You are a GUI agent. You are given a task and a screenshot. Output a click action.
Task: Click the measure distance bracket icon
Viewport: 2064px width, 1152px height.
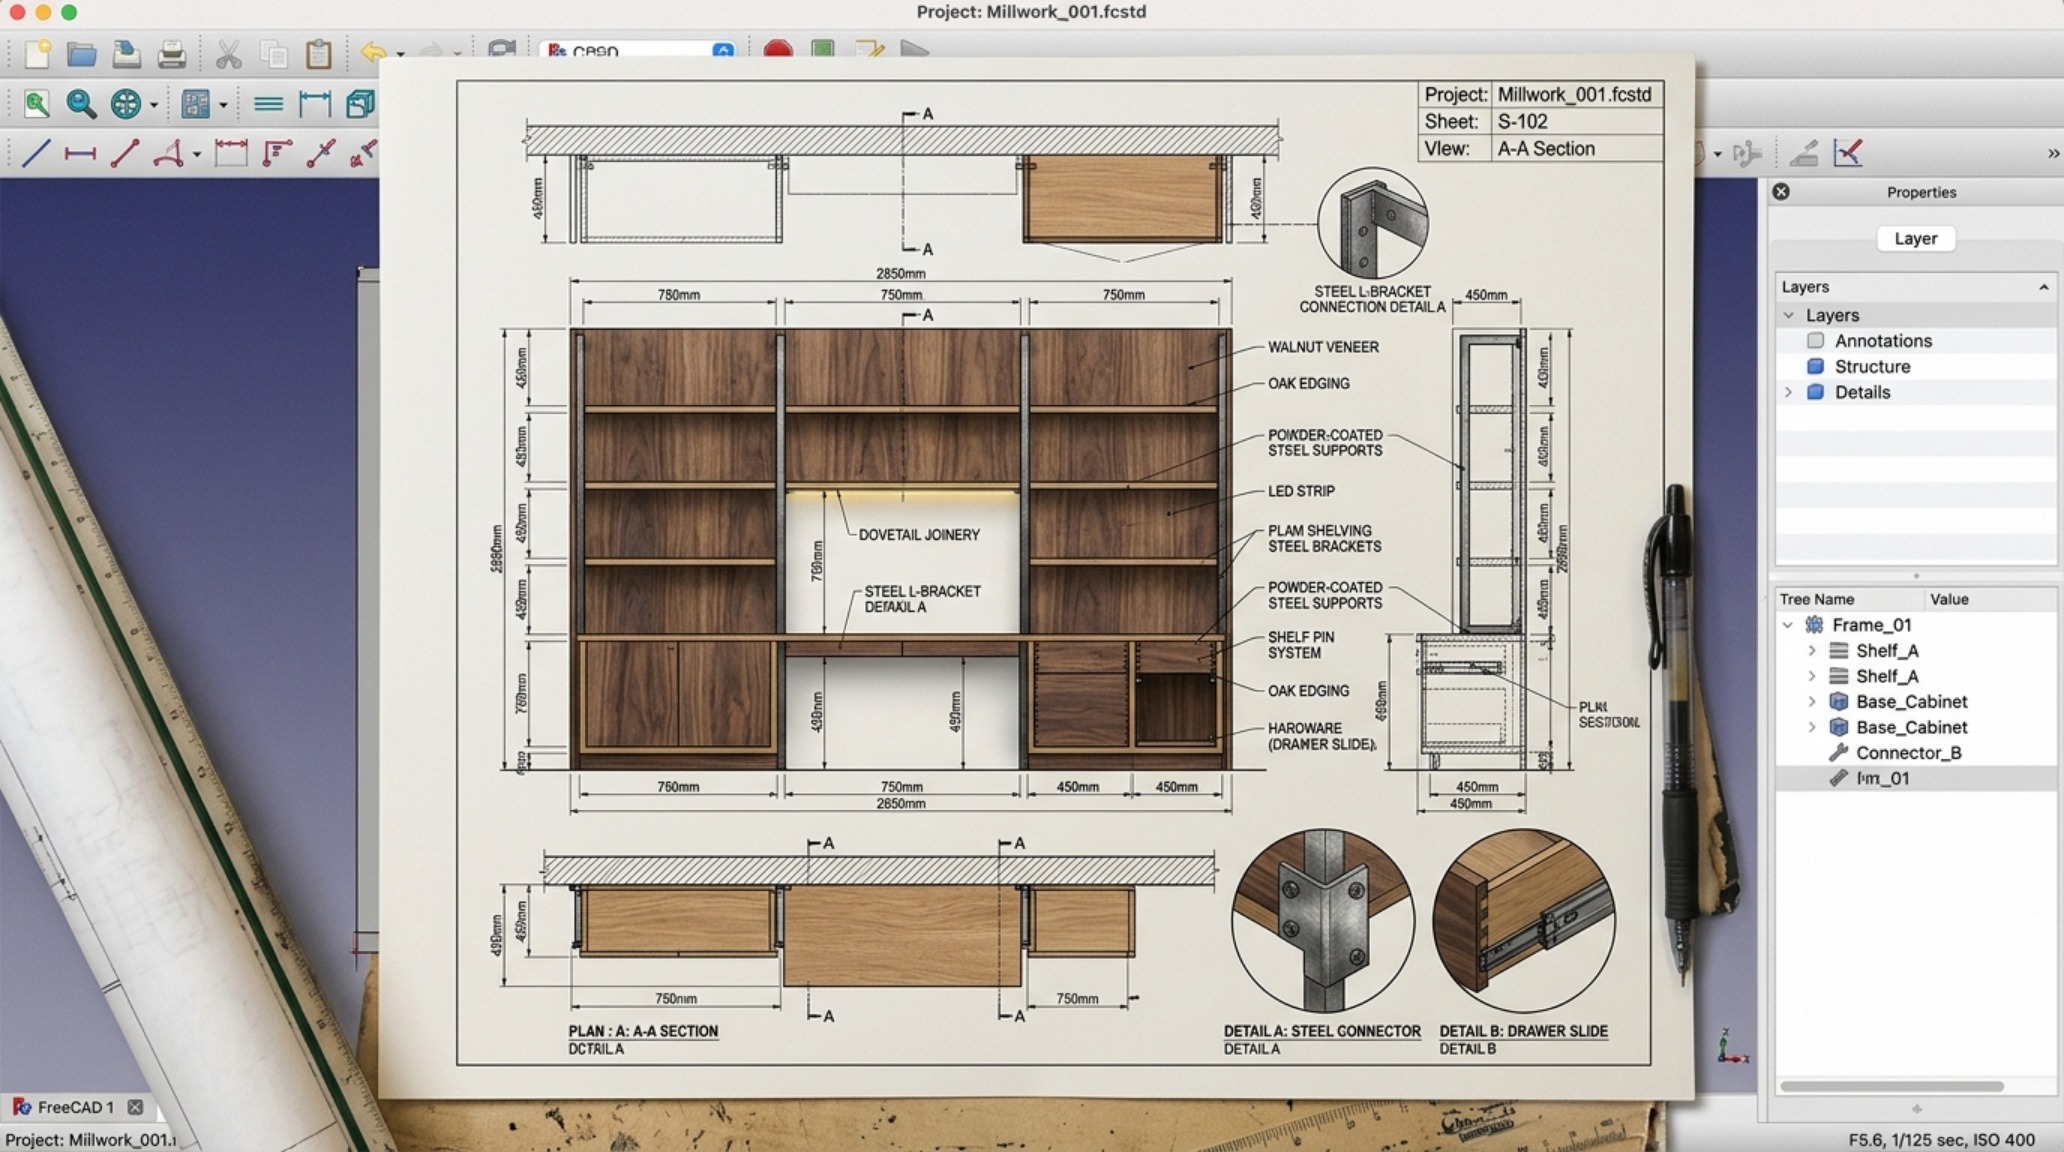pos(315,103)
